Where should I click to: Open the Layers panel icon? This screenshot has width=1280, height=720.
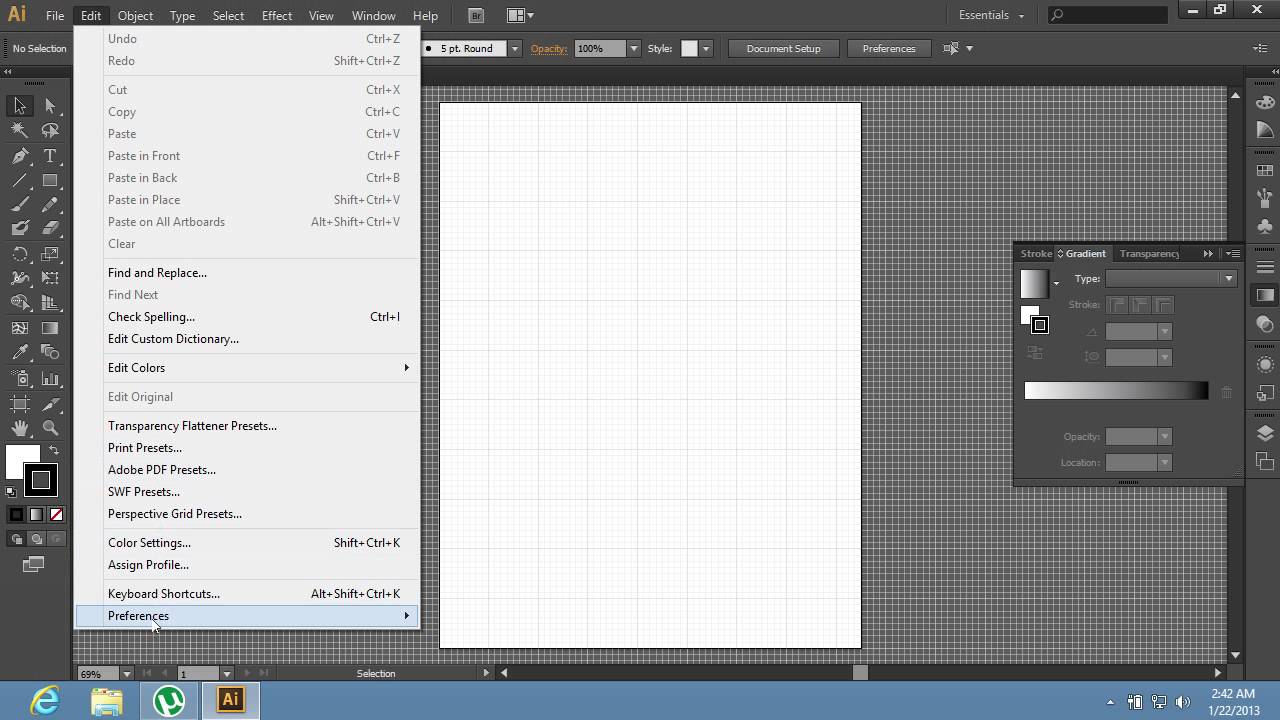point(1265,433)
